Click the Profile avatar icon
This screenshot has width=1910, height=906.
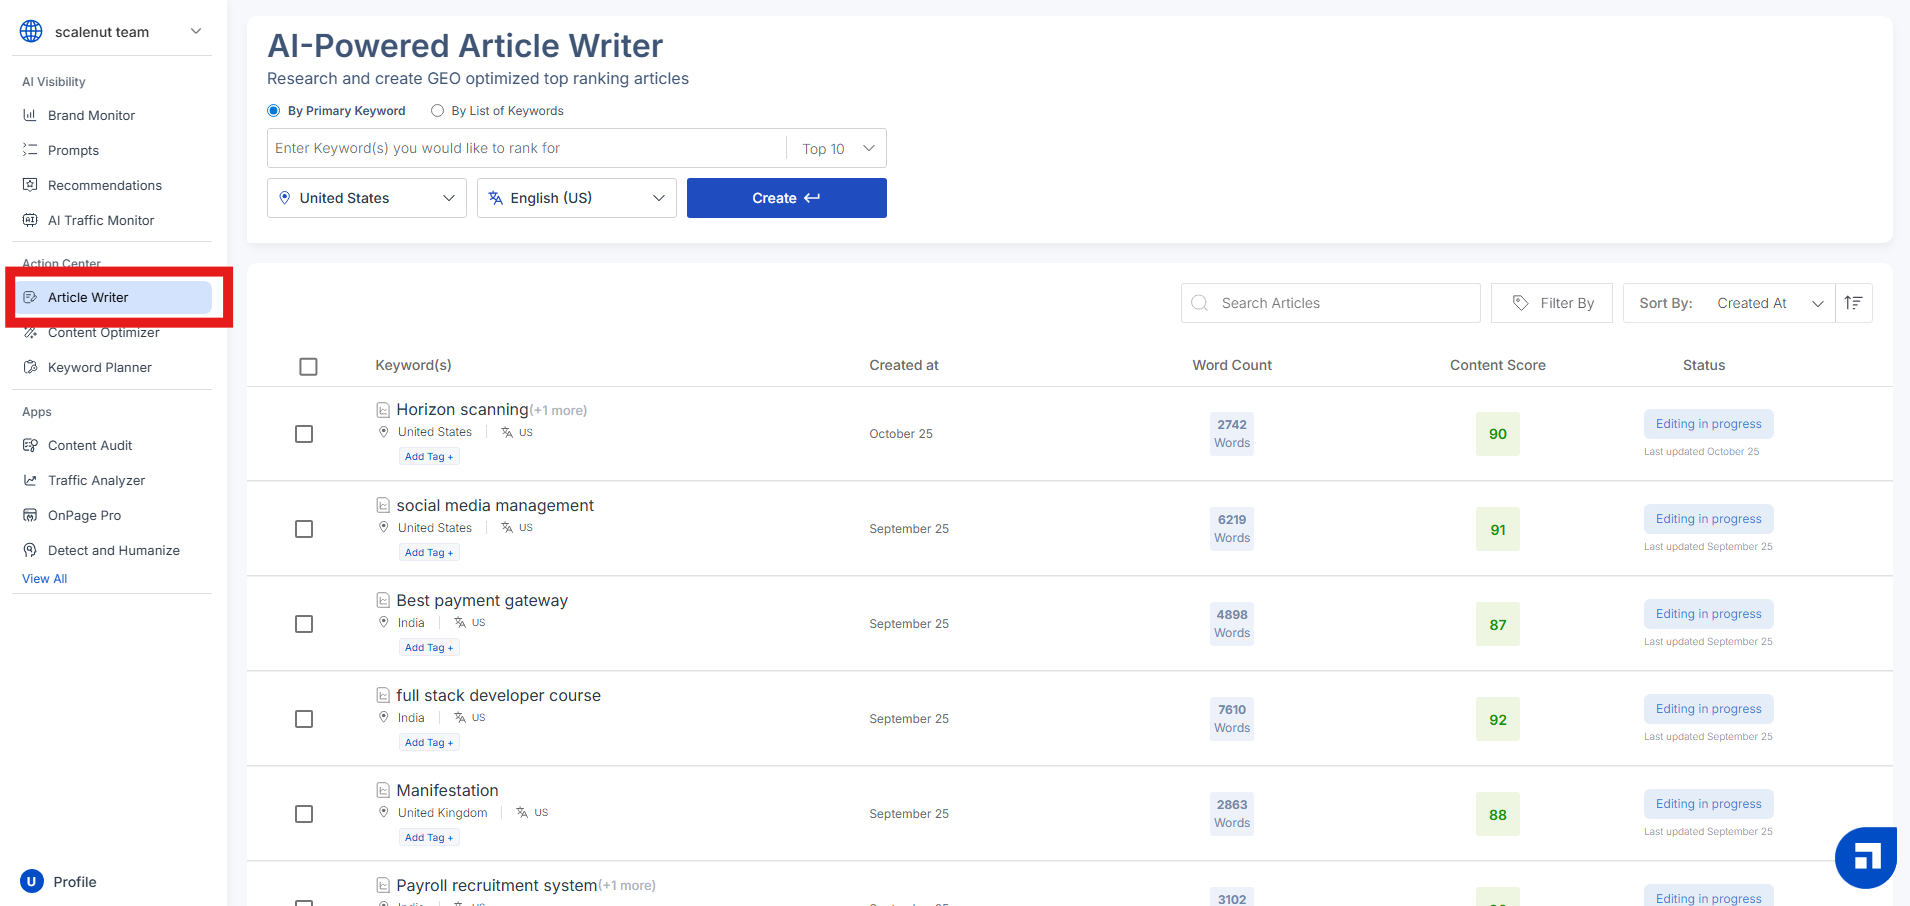point(32,881)
